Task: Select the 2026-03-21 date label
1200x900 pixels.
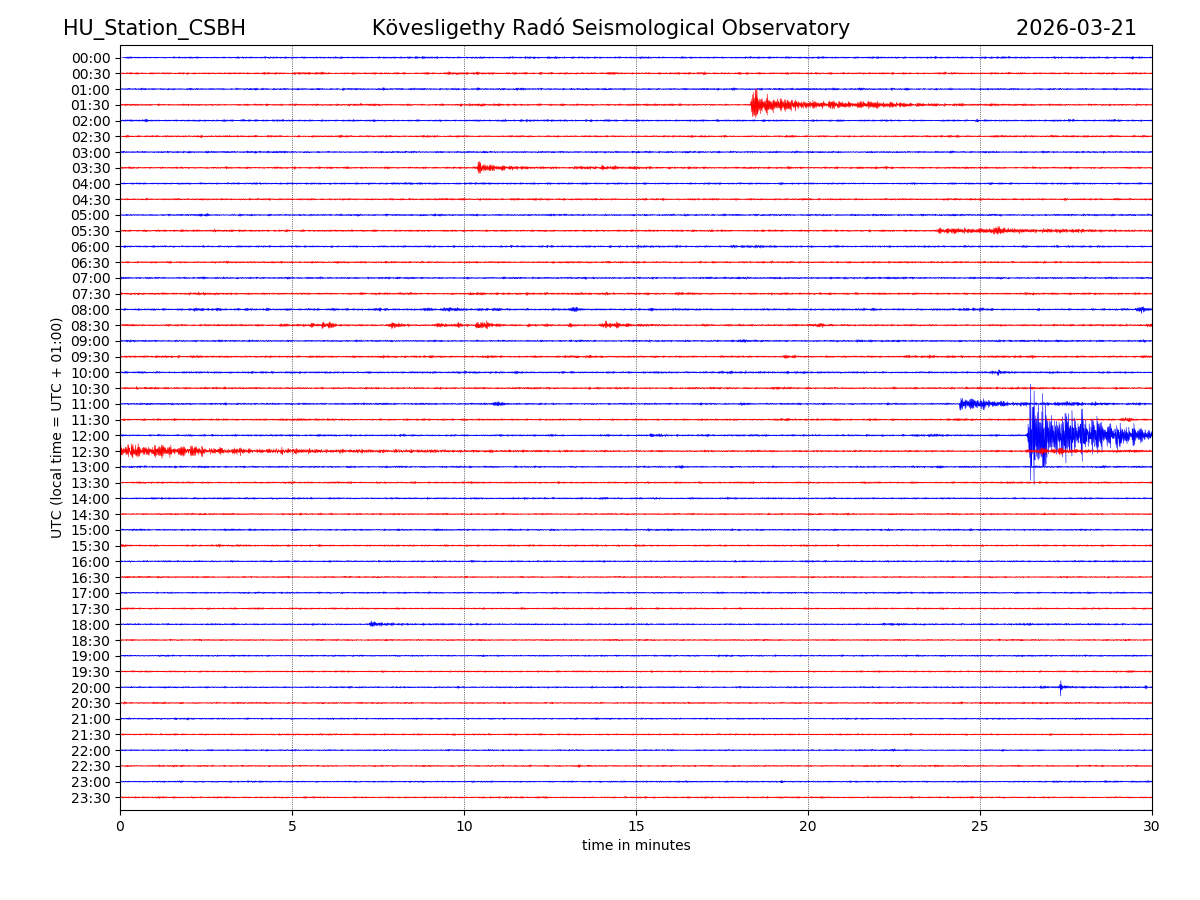Action: (1076, 29)
